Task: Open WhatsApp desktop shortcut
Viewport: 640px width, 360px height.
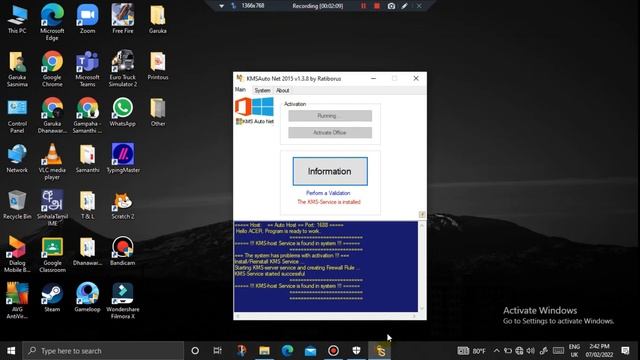Action: pos(123,112)
